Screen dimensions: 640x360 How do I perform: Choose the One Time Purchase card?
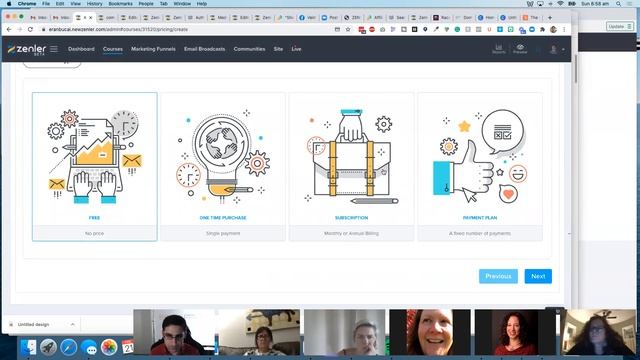(x=223, y=167)
